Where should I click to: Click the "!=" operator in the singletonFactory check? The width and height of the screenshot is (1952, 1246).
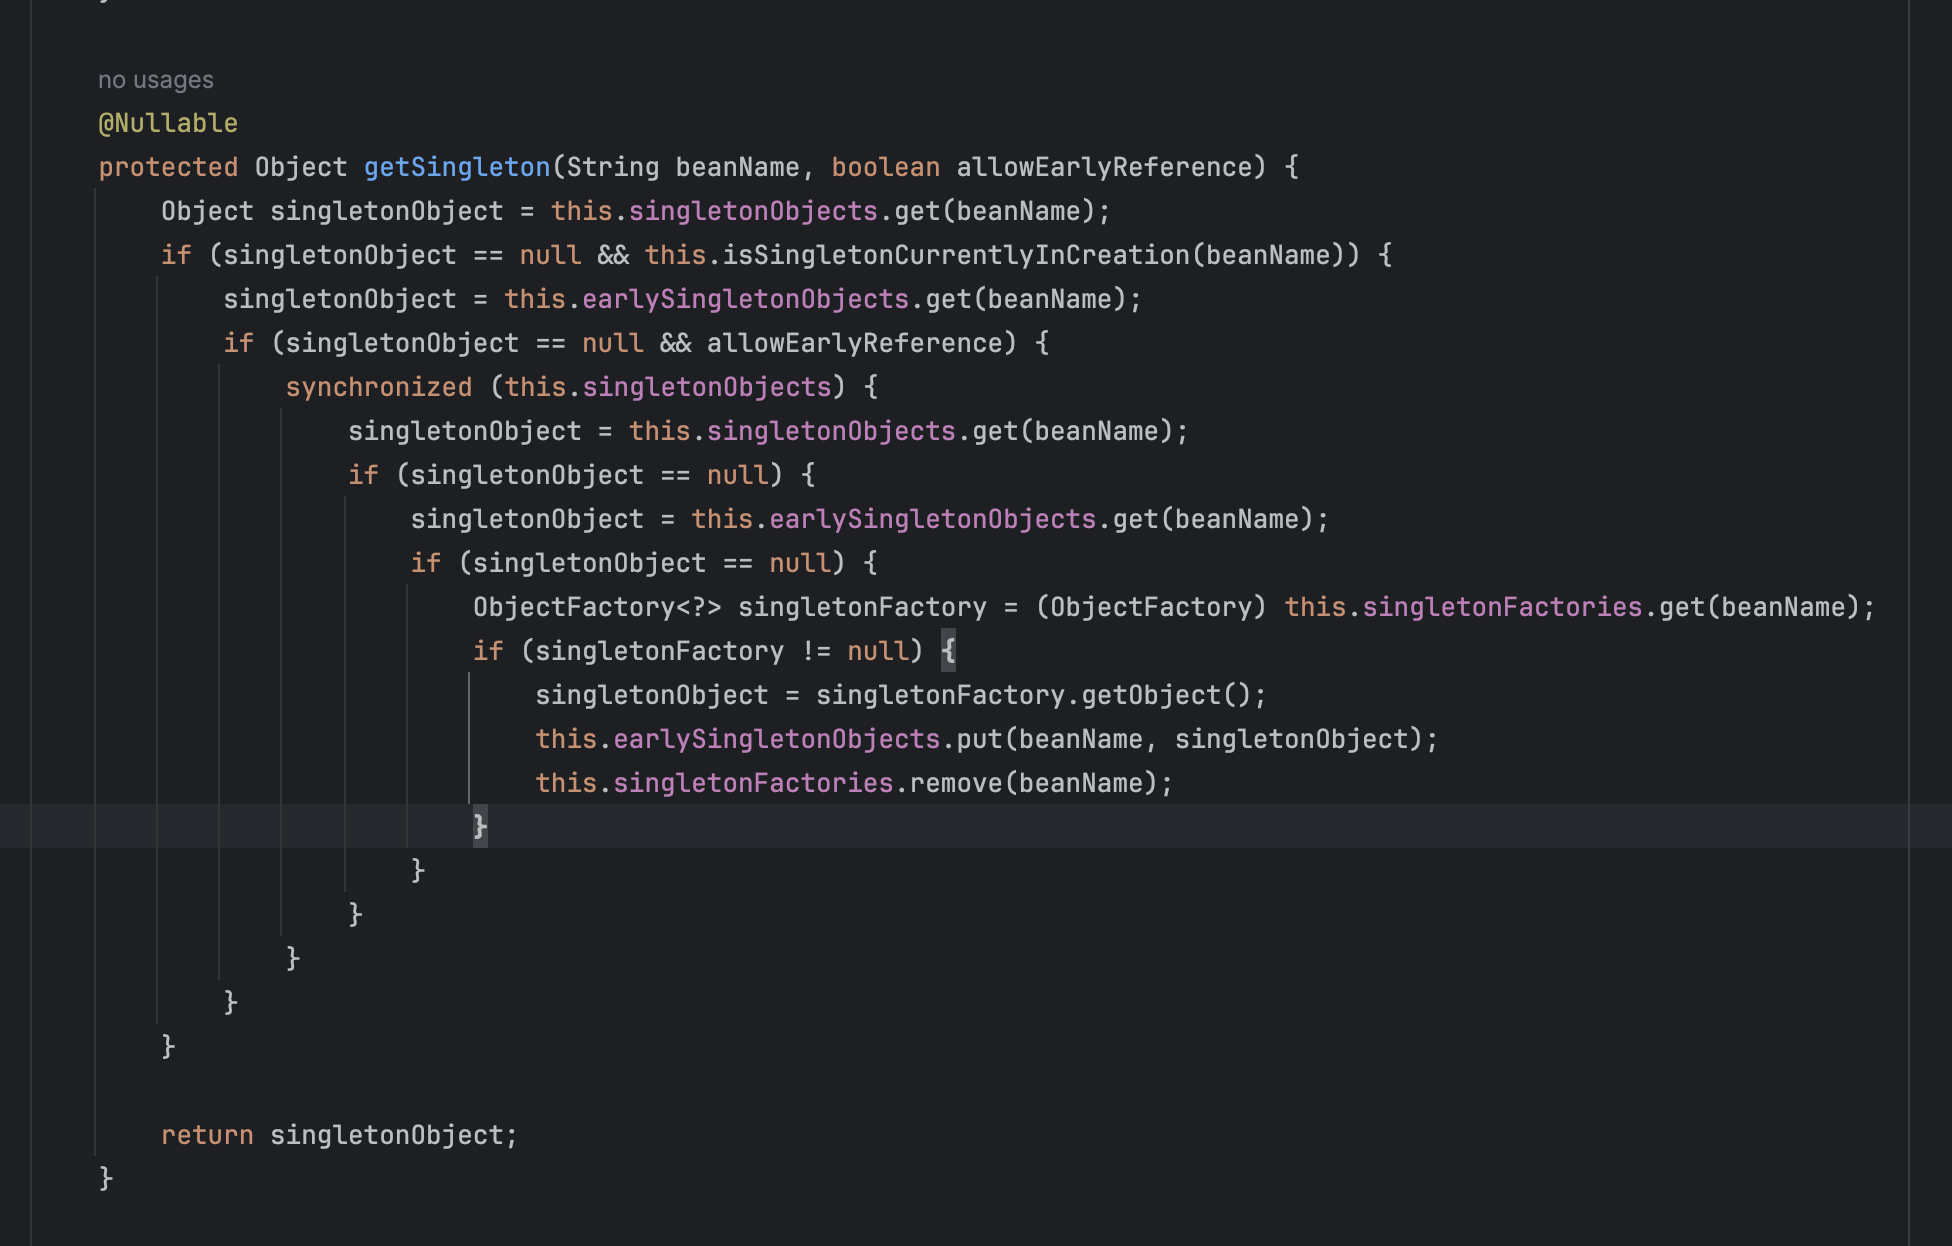(x=816, y=651)
